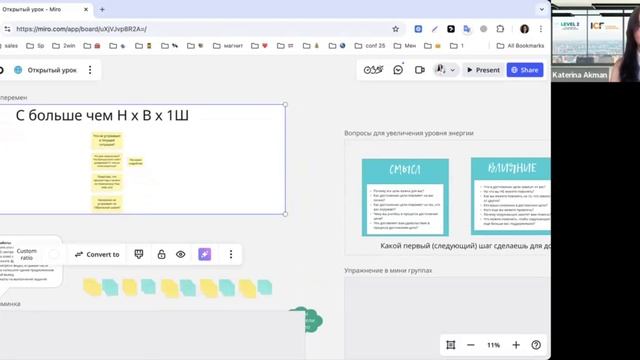Viewport: 640px width, 360px height.
Task: Click the gray circle extension icon
Action: click(484, 29)
